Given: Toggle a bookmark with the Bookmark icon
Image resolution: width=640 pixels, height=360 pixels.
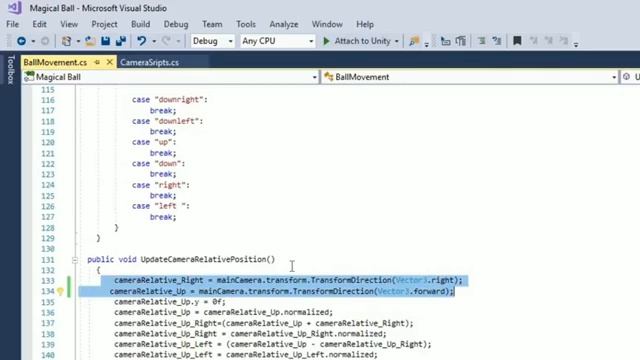Looking at the screenshot, I should tap(517, 41).
